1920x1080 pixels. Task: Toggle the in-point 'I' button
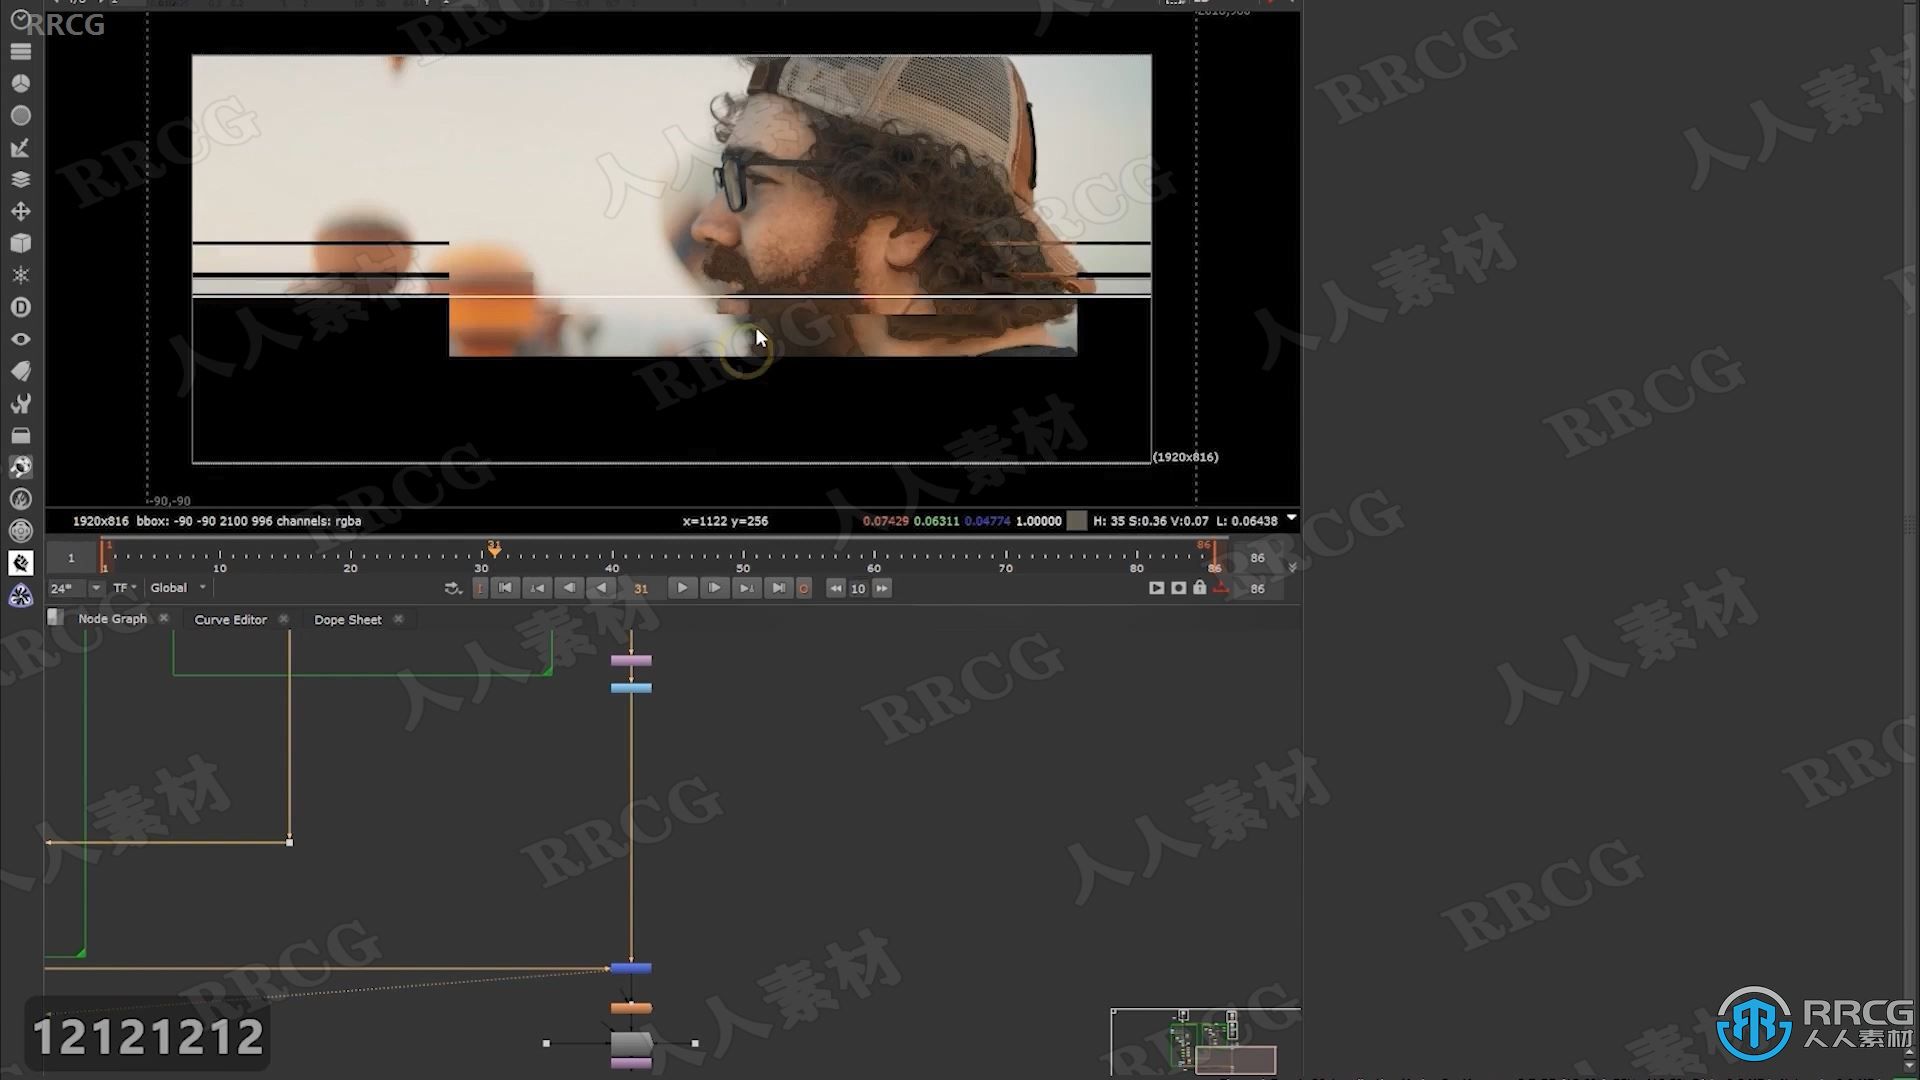(x=480, y=588)
